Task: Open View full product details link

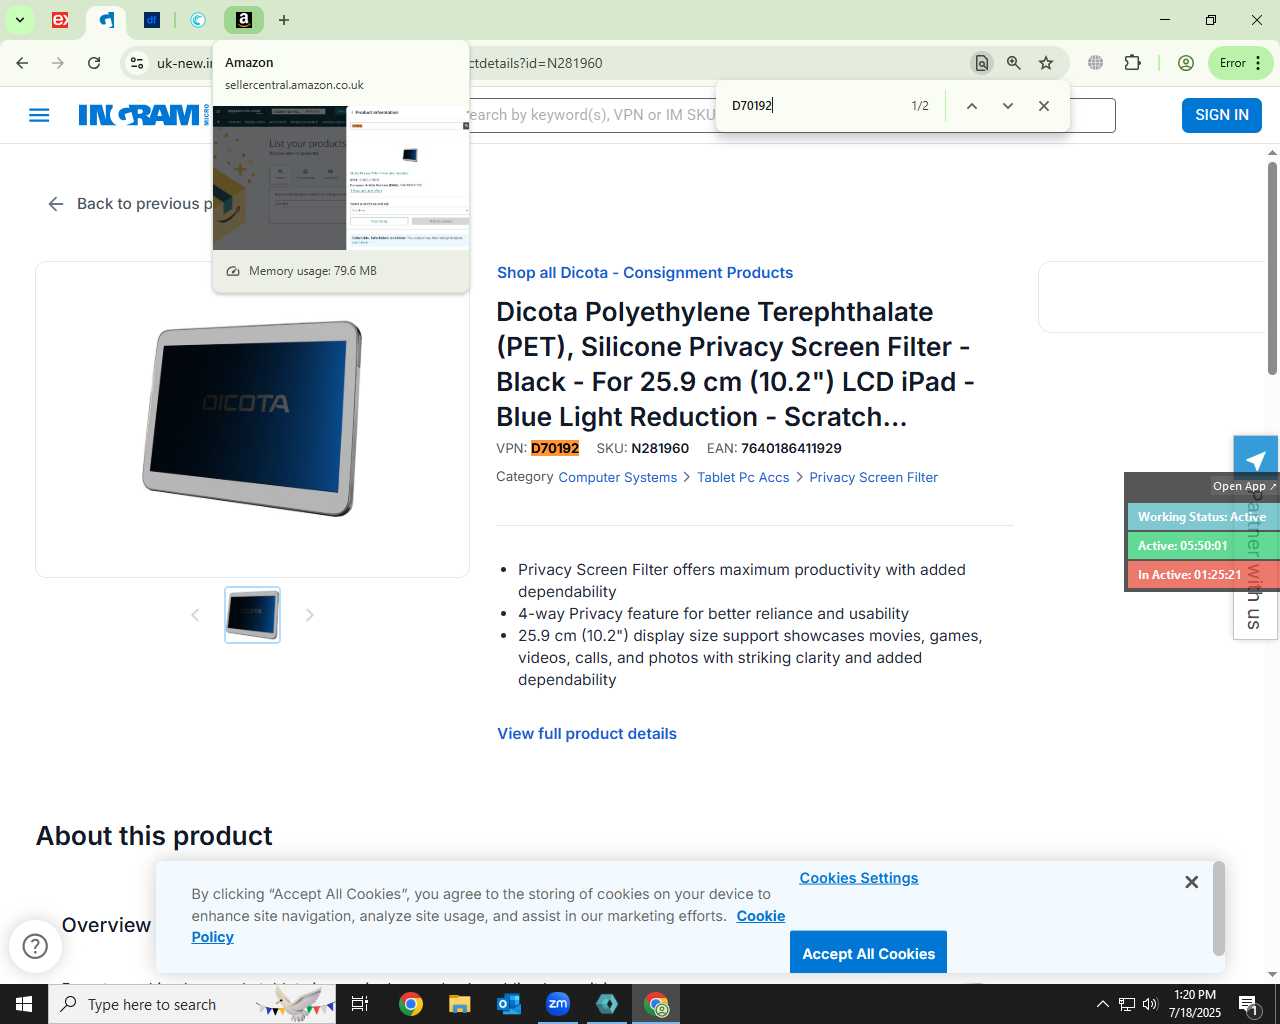Action: click(x=587, y=734)
